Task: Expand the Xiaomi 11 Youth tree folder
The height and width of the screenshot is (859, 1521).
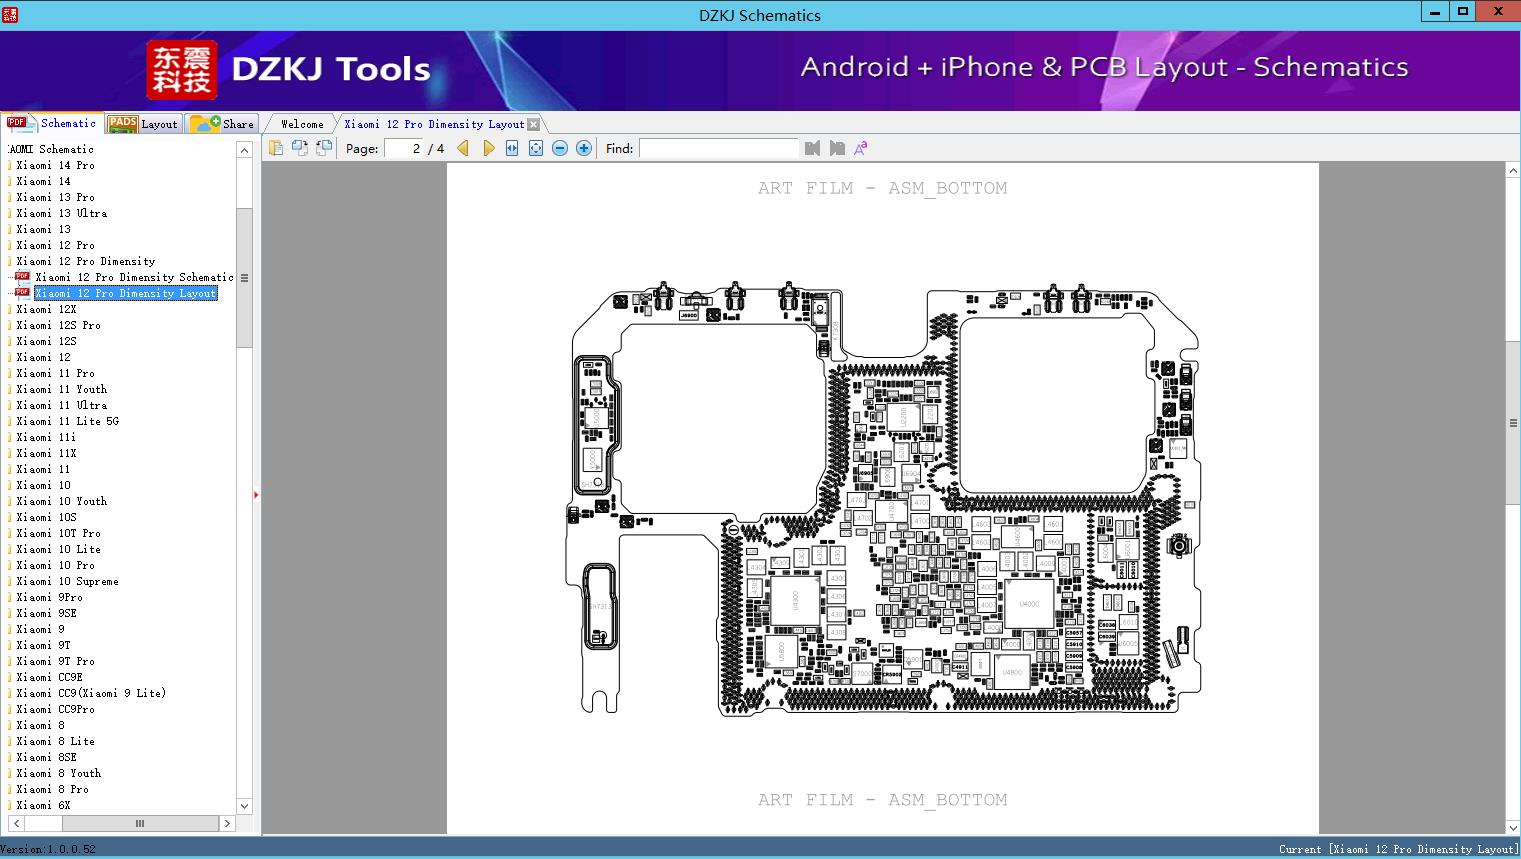Action: [61, 389]
